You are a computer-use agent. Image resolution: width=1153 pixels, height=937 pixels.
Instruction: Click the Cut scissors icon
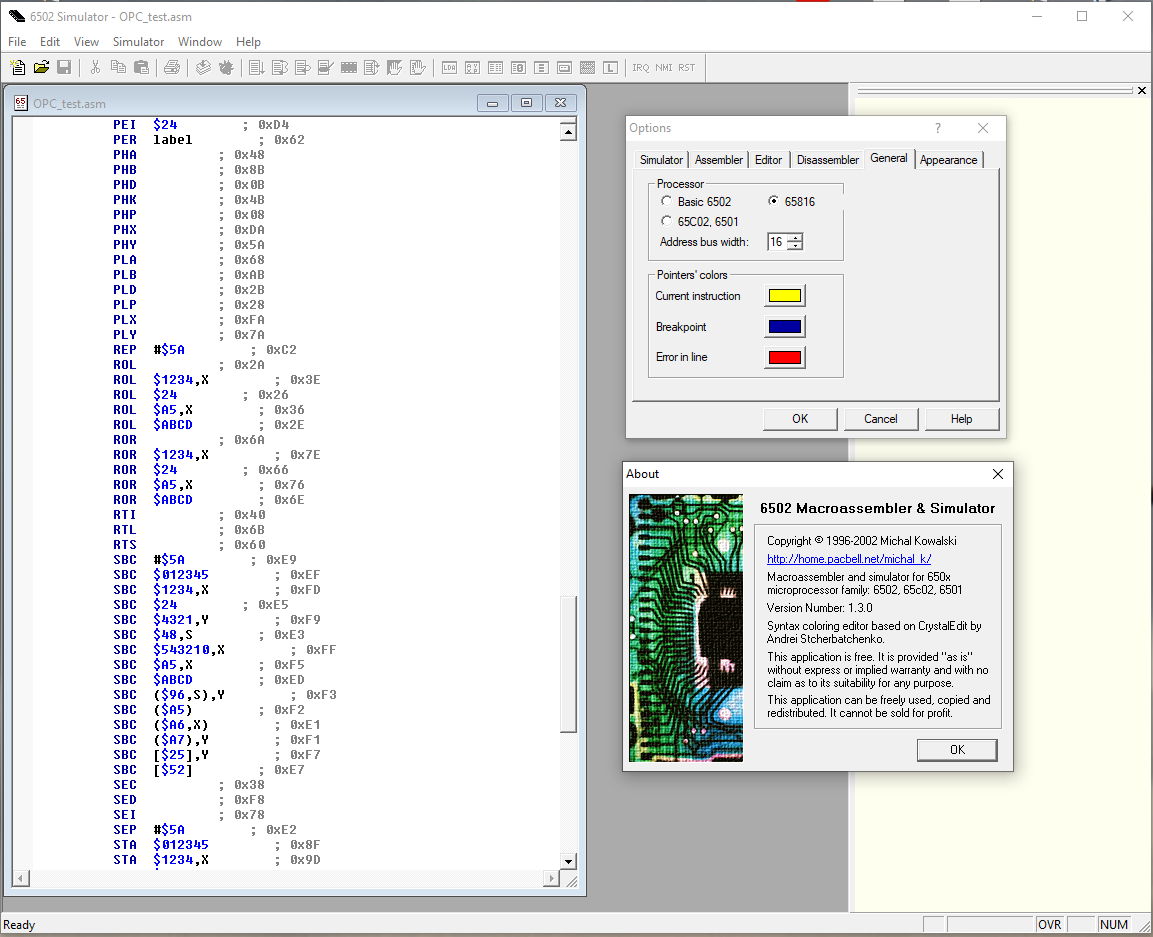95,68
